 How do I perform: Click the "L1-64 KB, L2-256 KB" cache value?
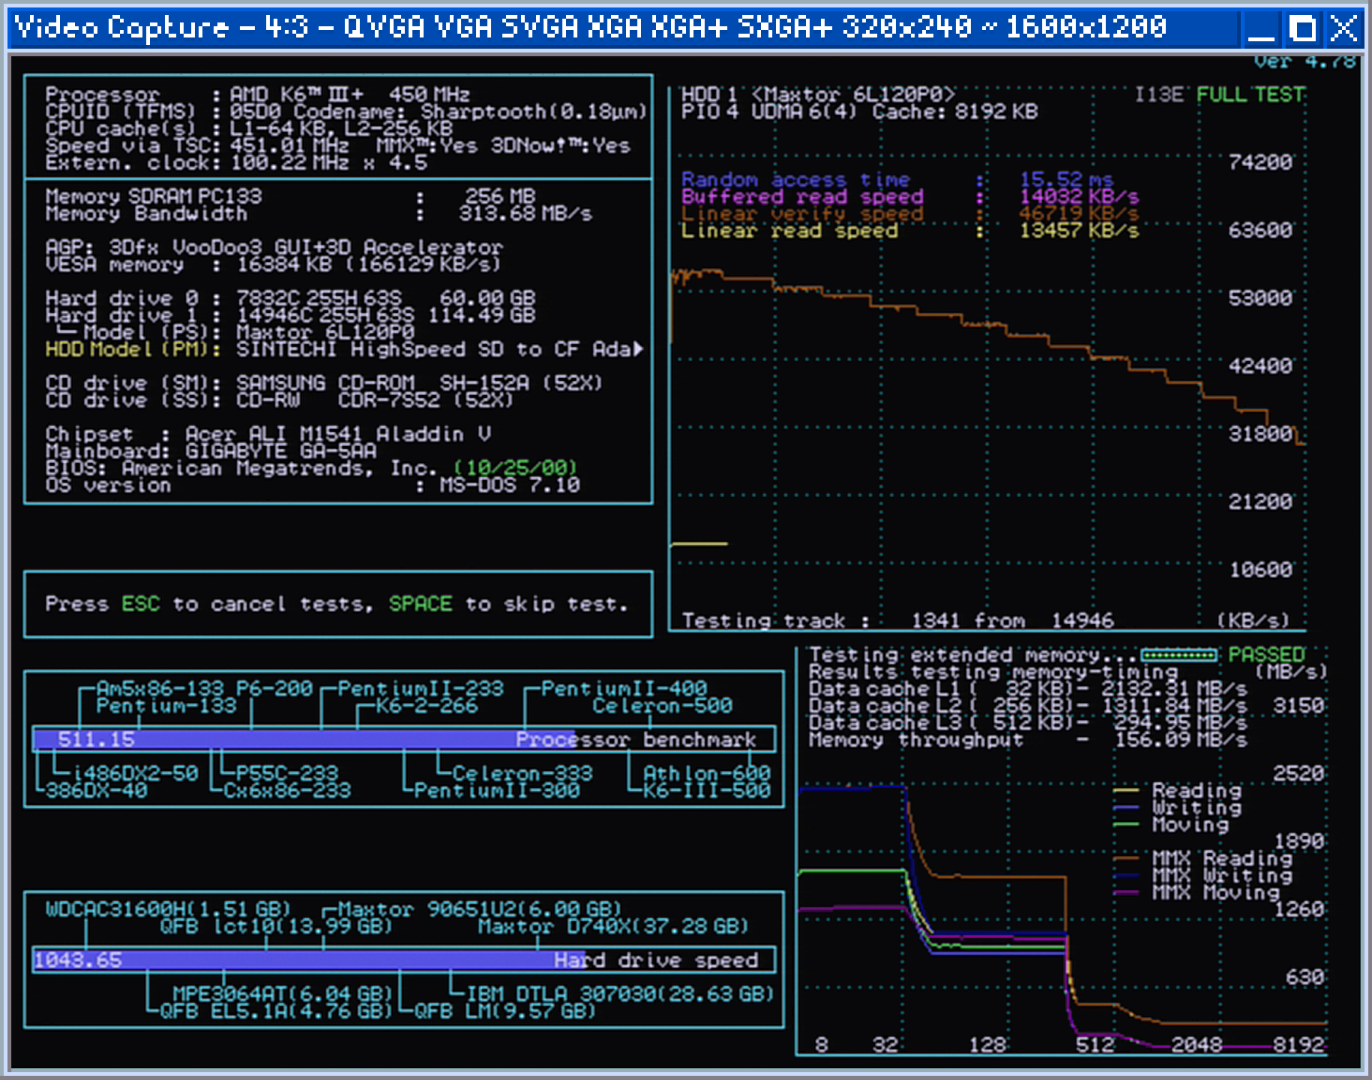click(x=342, y=128)
